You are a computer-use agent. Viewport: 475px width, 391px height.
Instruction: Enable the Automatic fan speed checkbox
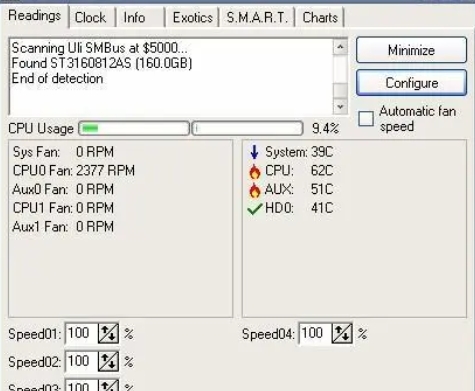[366, 119]
